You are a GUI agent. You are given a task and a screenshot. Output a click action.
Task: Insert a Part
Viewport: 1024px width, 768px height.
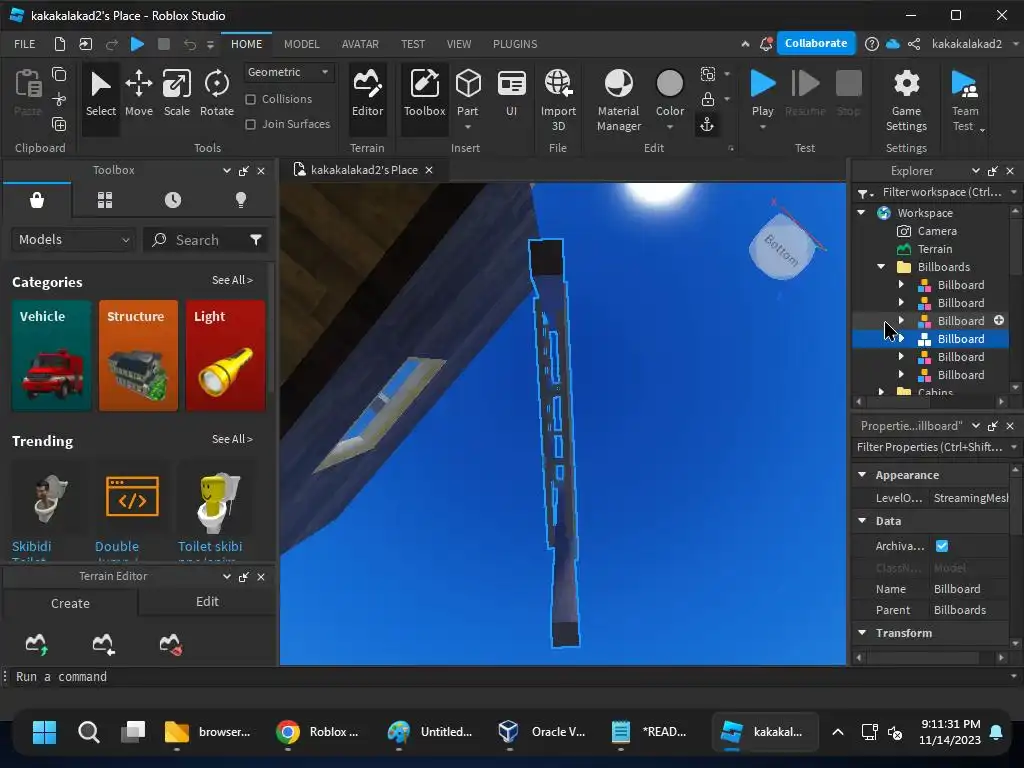point(468,91)
